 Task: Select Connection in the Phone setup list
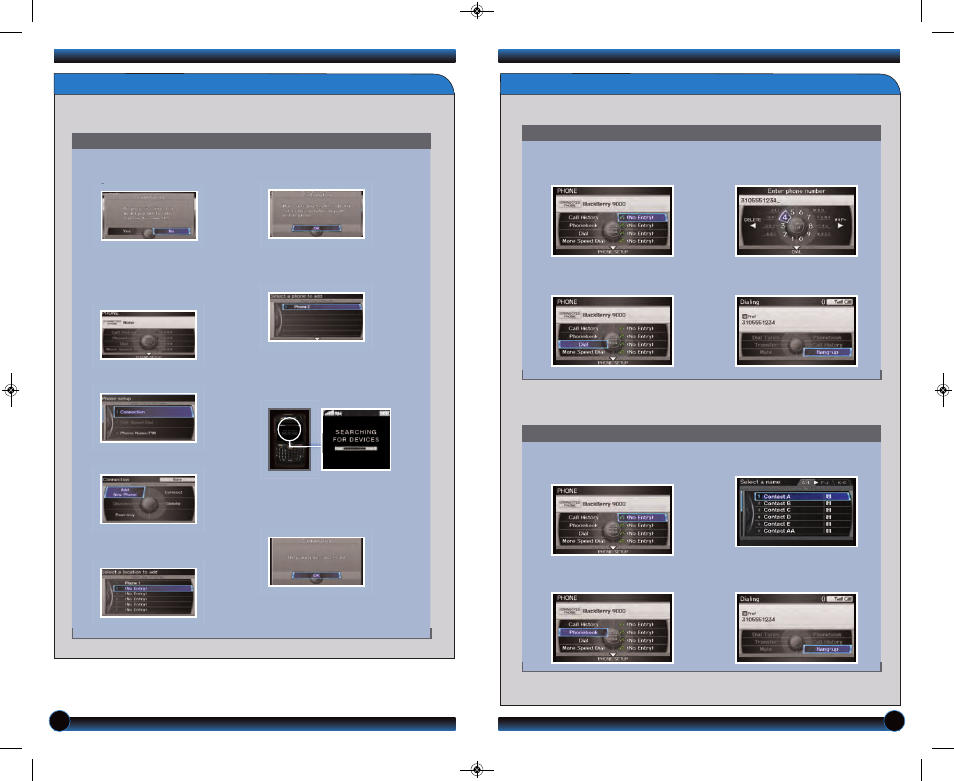153,412
